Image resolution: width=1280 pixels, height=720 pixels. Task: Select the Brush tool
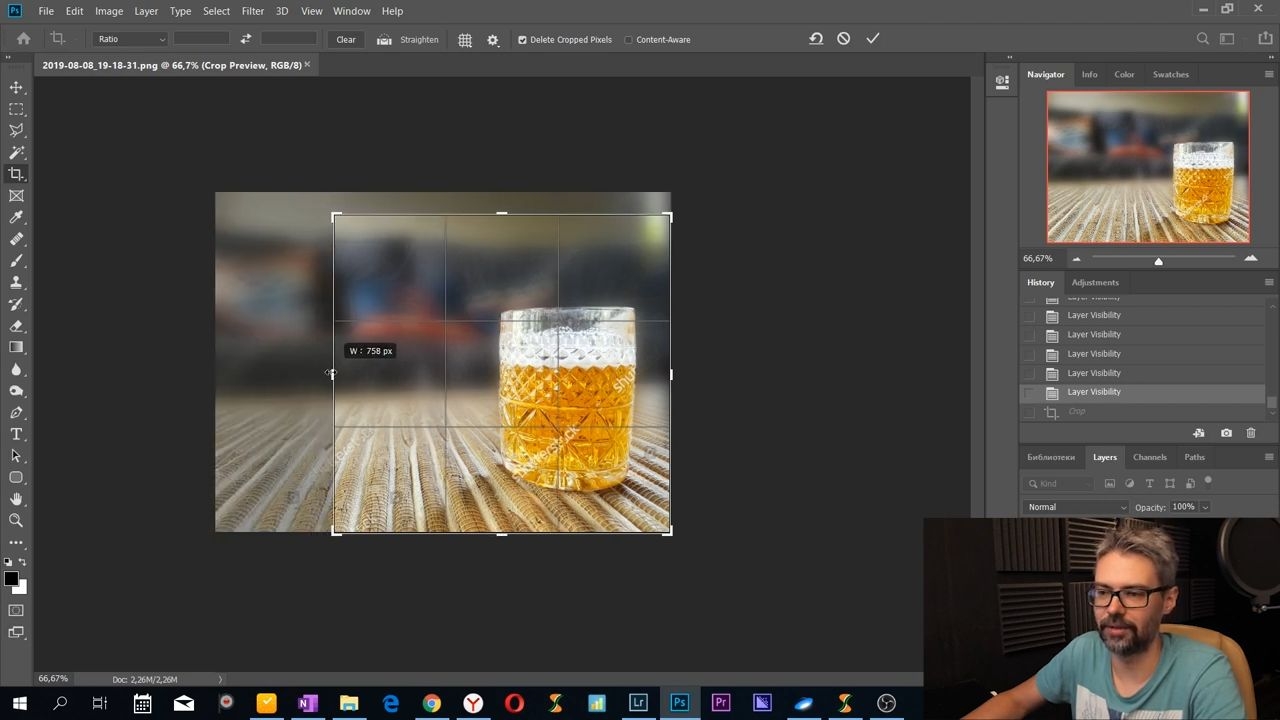click(x=16, y=261)
